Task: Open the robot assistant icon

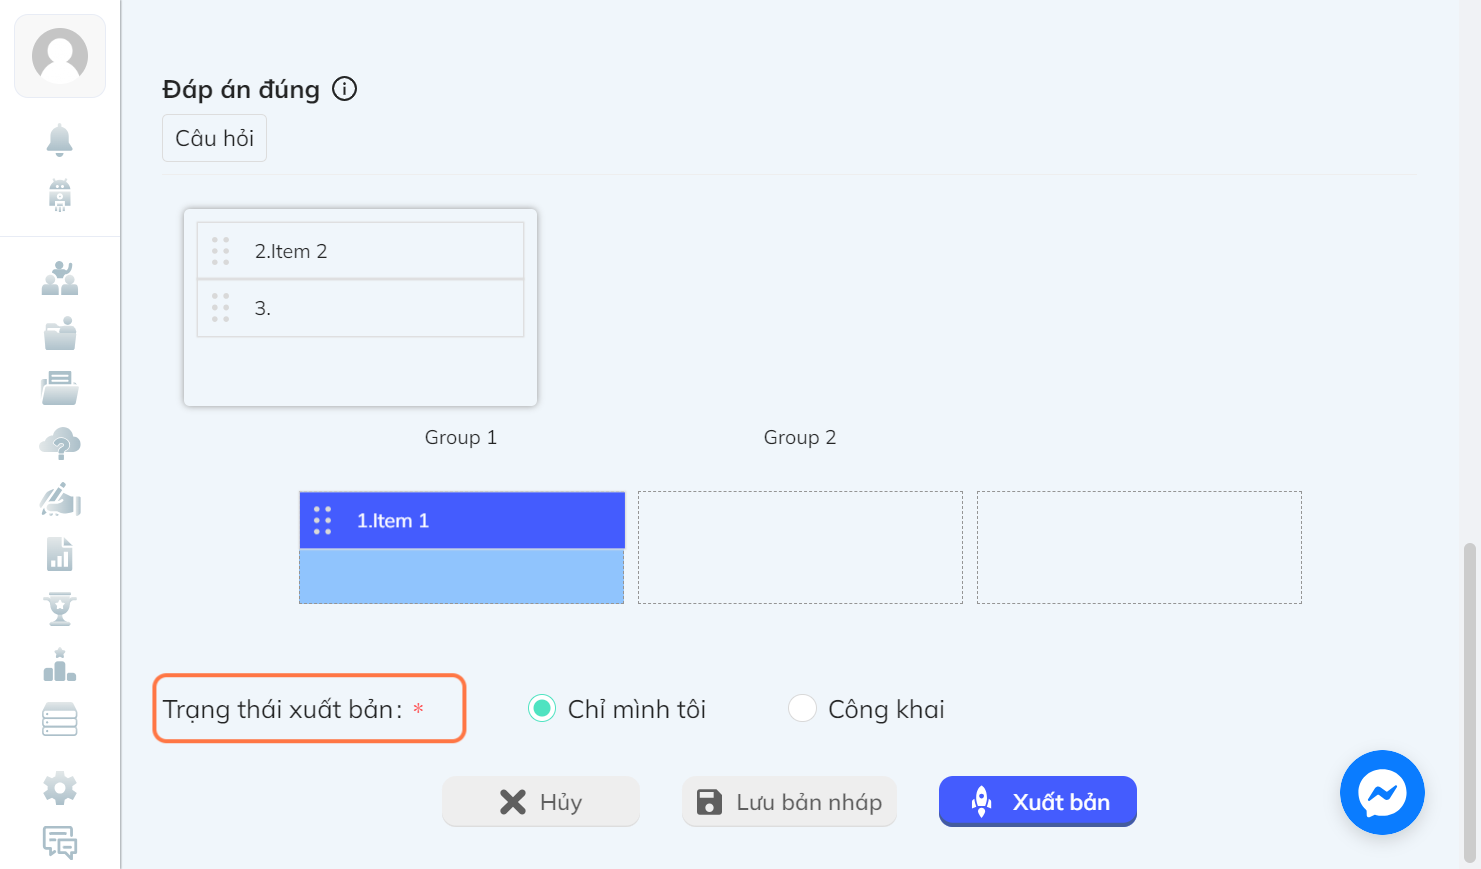Action: [60, 195]
